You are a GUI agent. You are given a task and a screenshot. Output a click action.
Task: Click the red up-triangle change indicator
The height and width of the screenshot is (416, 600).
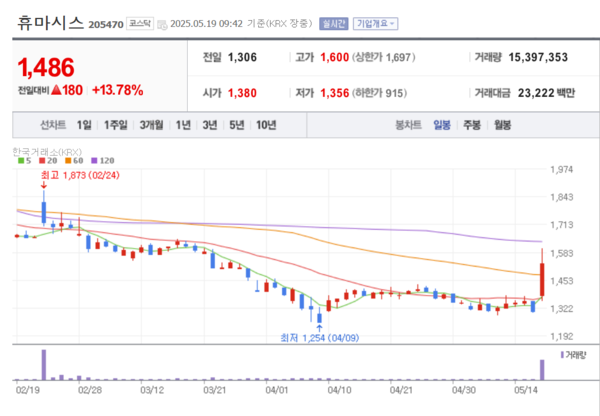56,90
